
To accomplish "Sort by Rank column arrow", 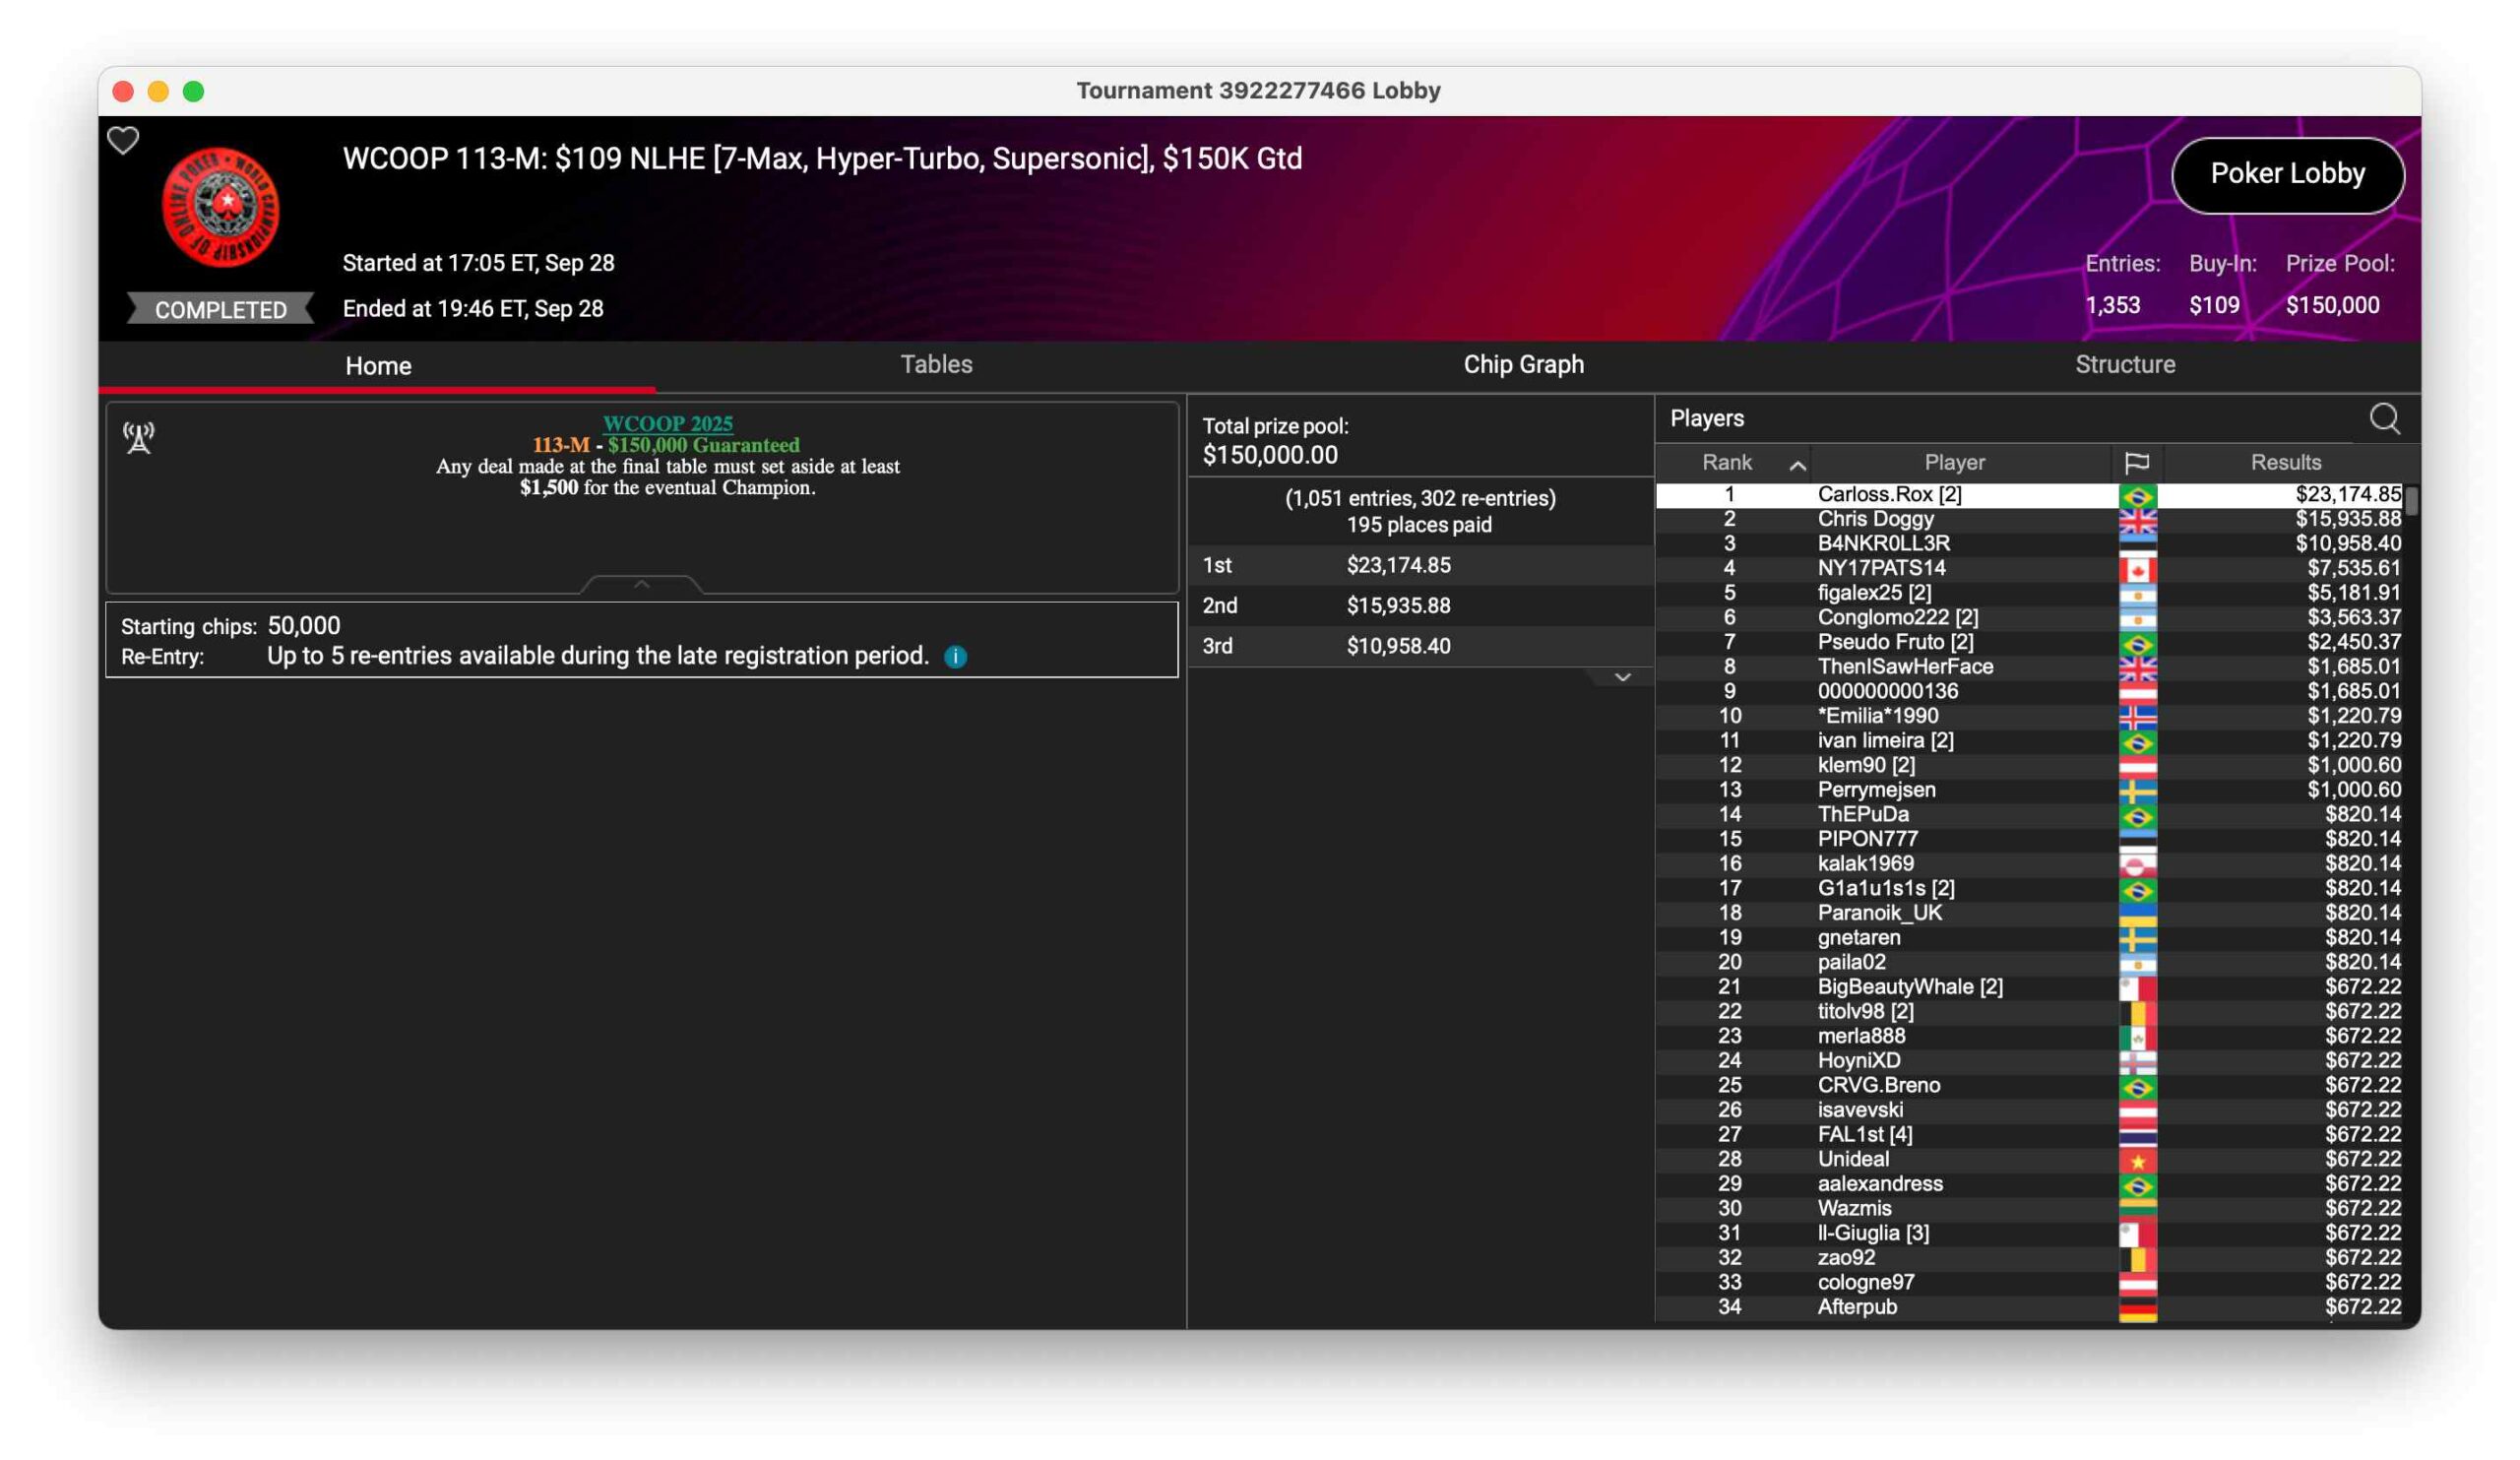I will tap(1797, 465).
